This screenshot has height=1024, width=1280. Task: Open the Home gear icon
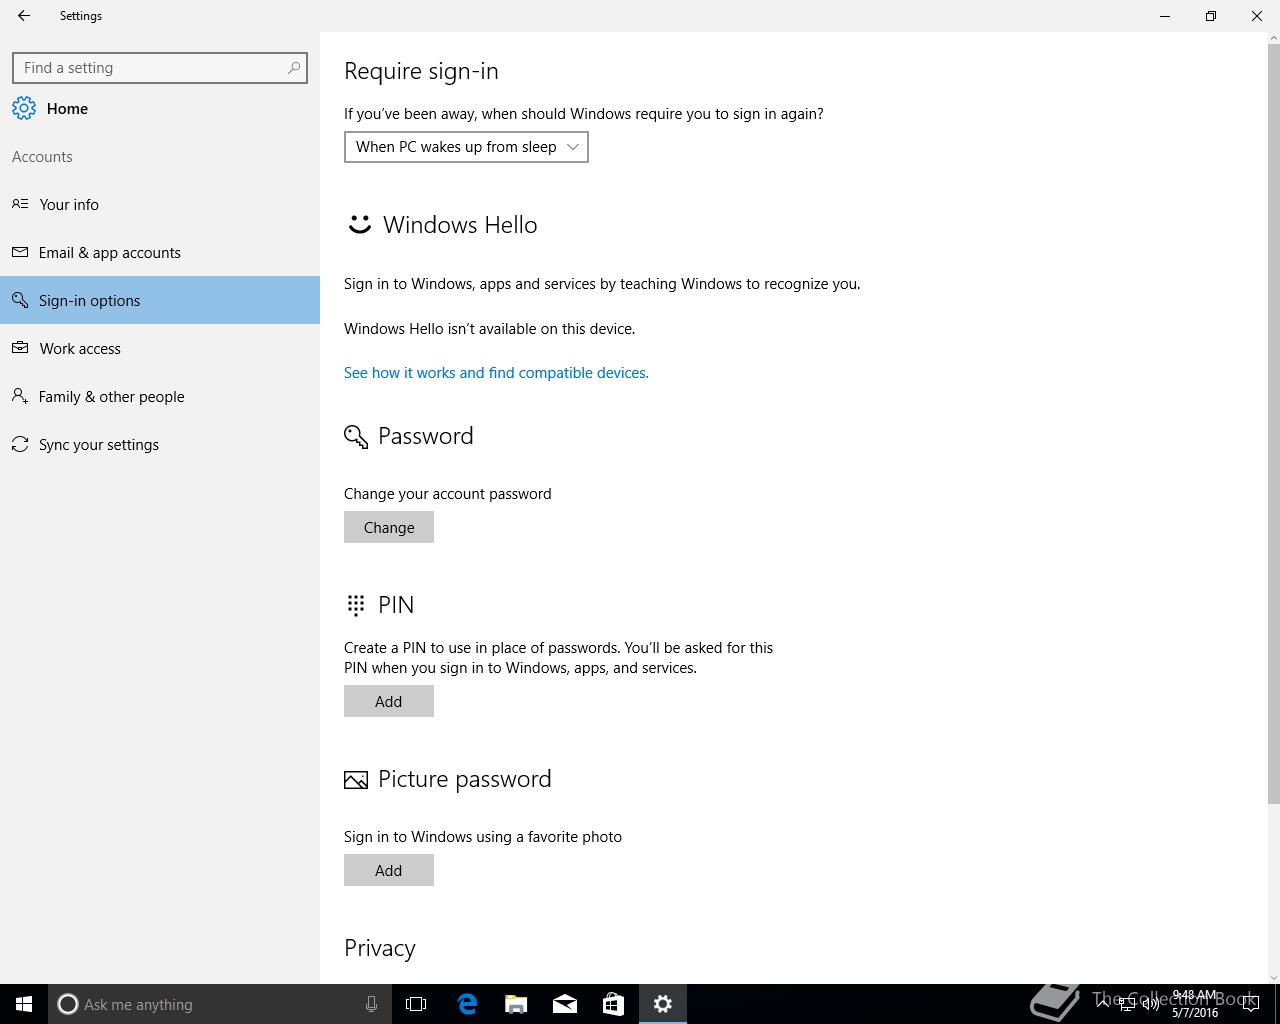24,109
